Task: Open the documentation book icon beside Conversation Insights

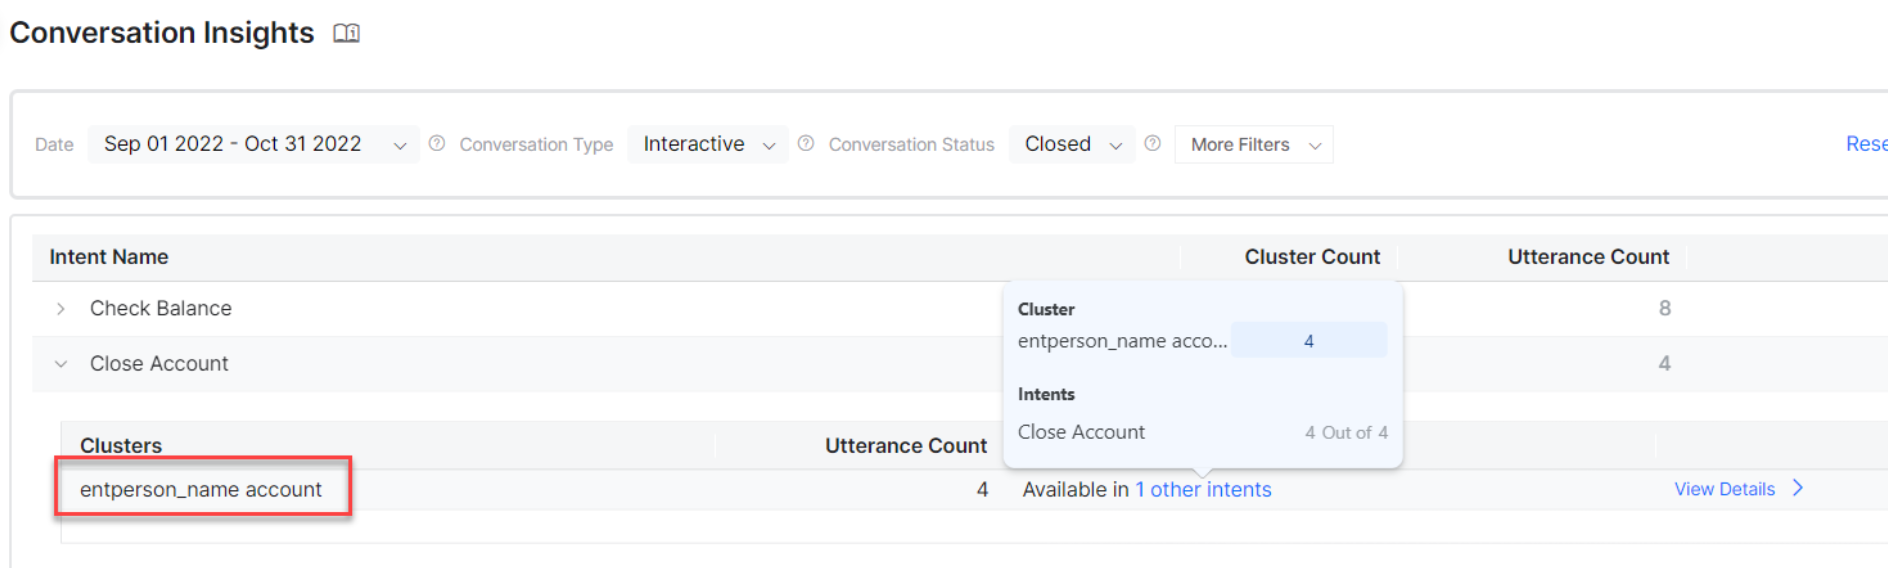Action: pos(346,33)
